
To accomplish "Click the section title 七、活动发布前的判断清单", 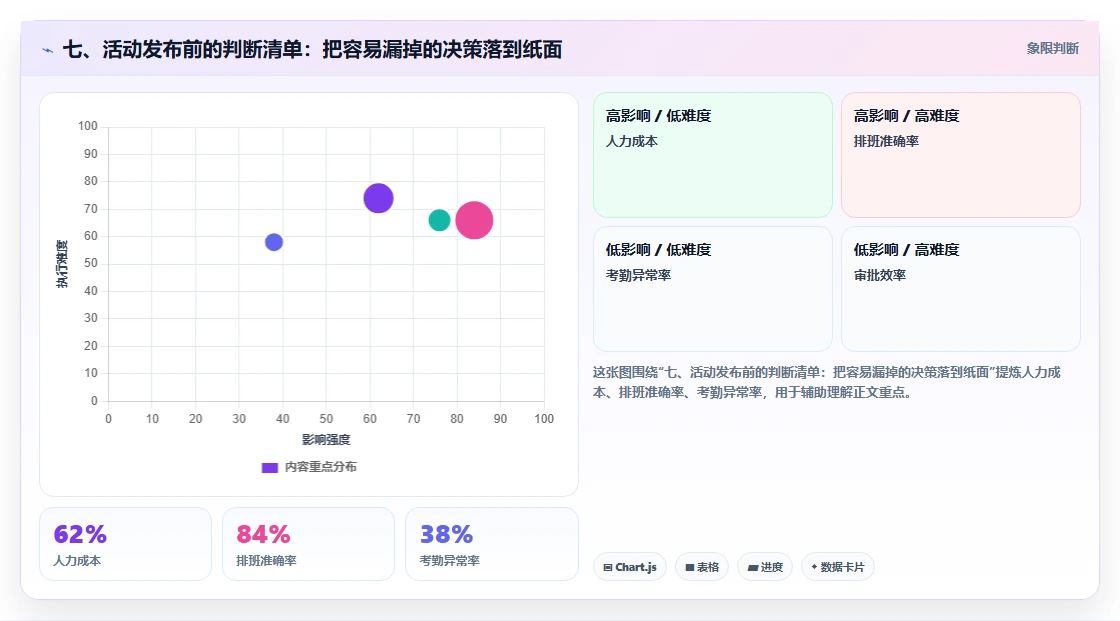I will pyautogui.click(x=312, y=49).
